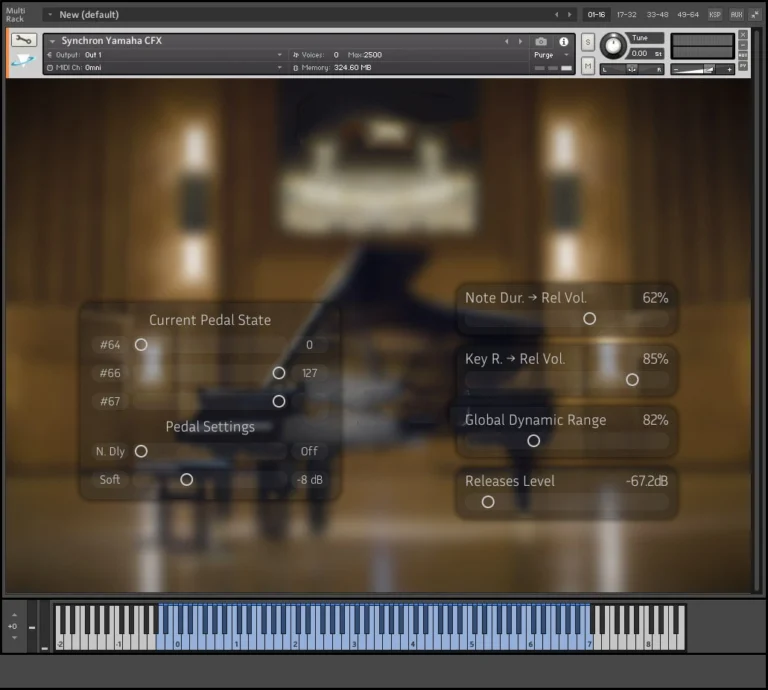Open the snapshot view camera icon

[x=541, y=42]
